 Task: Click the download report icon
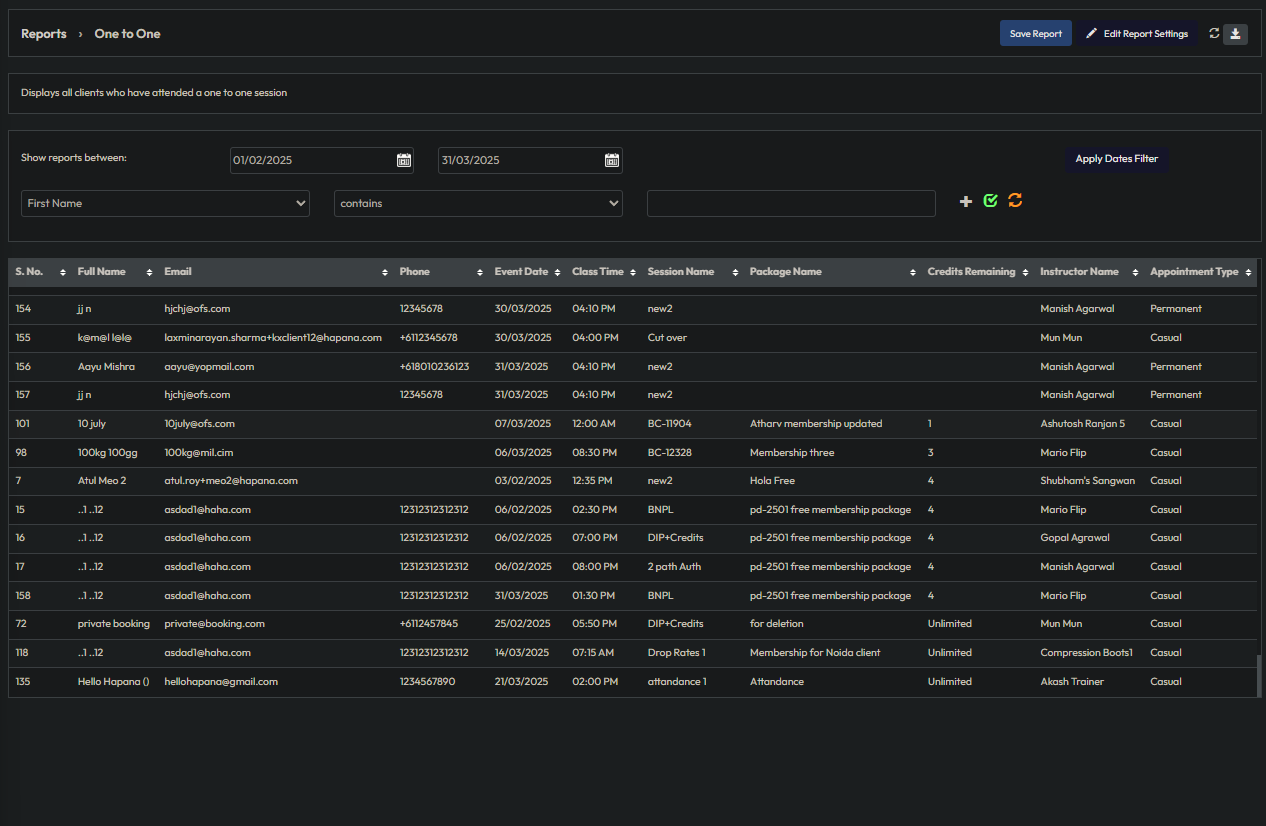coord(1235,34)
